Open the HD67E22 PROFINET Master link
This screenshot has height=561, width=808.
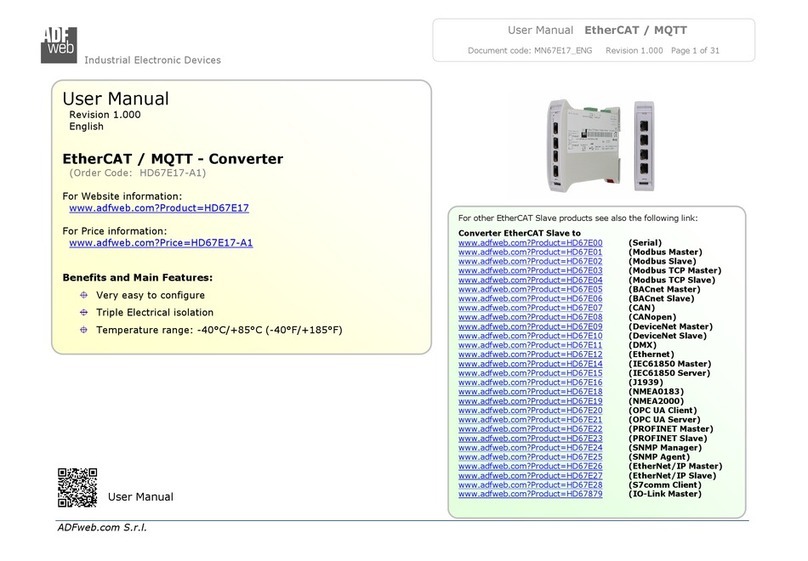tap(530, 429)
